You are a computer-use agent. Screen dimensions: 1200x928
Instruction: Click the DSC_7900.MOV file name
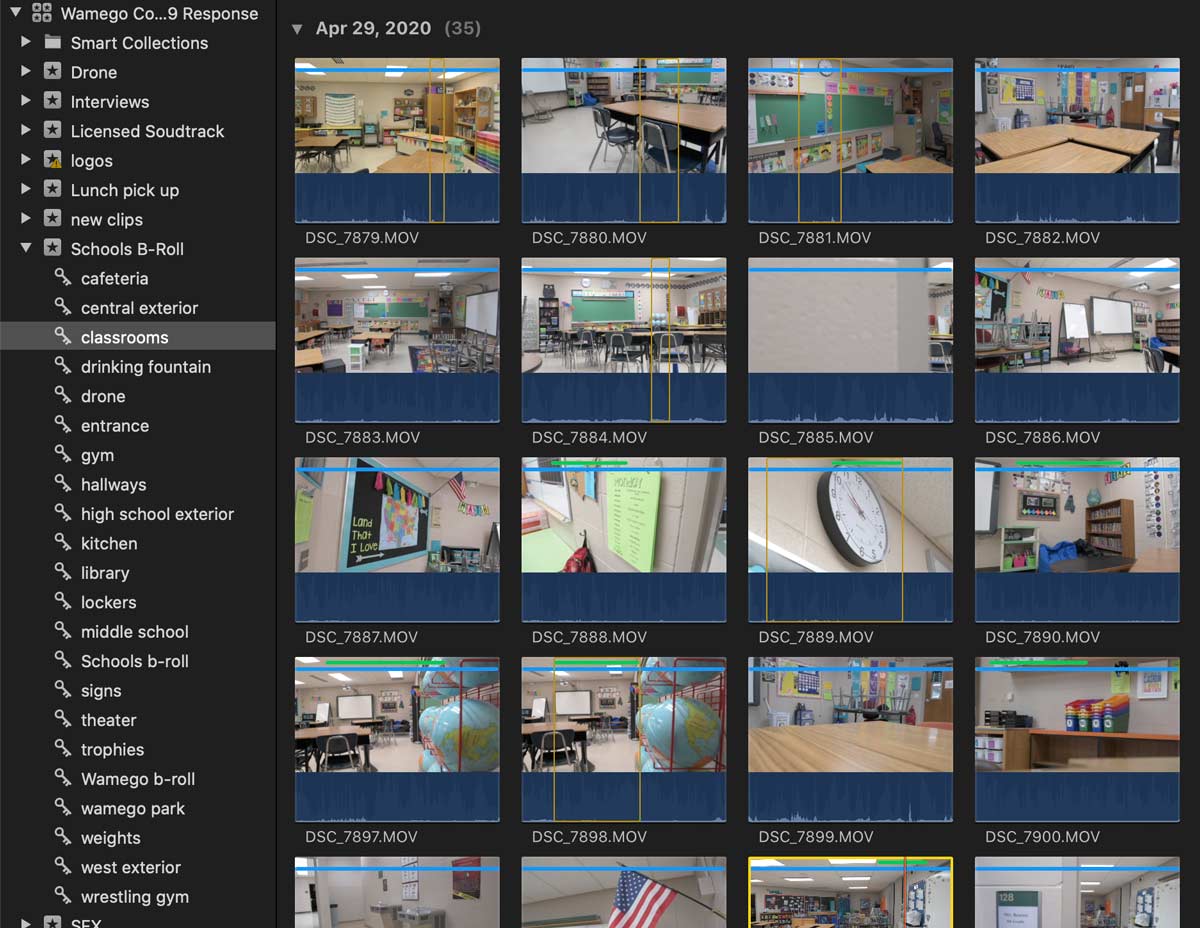(x=1042, y=837)
